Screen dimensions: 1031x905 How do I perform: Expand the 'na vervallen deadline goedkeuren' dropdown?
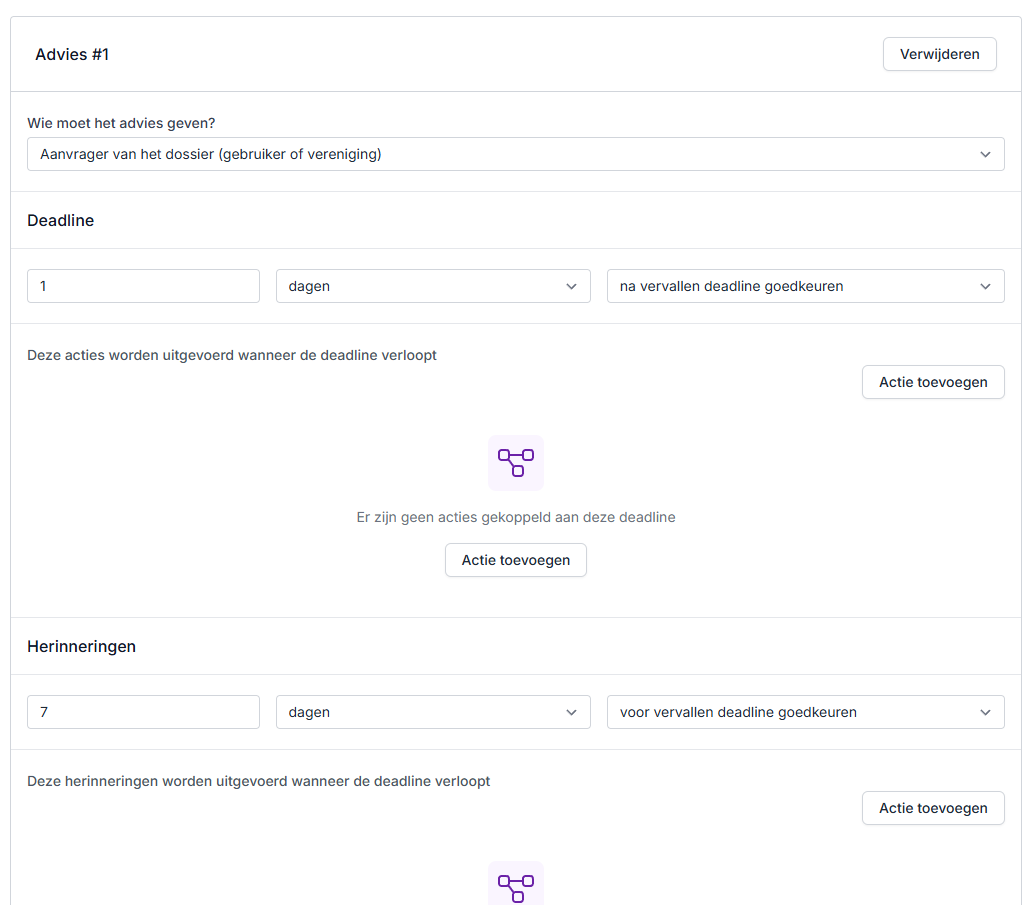(x=805, y=286)
